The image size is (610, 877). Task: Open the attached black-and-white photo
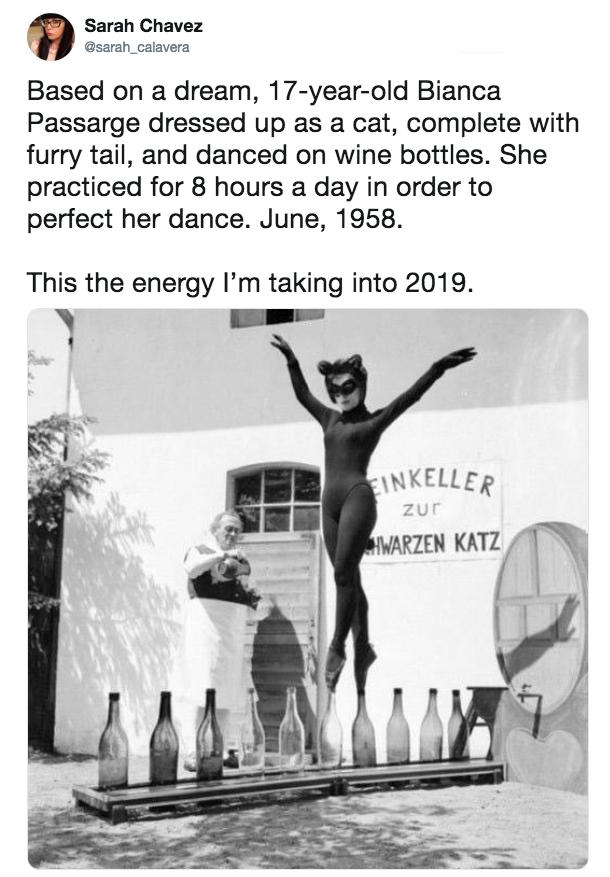(308, 588)
